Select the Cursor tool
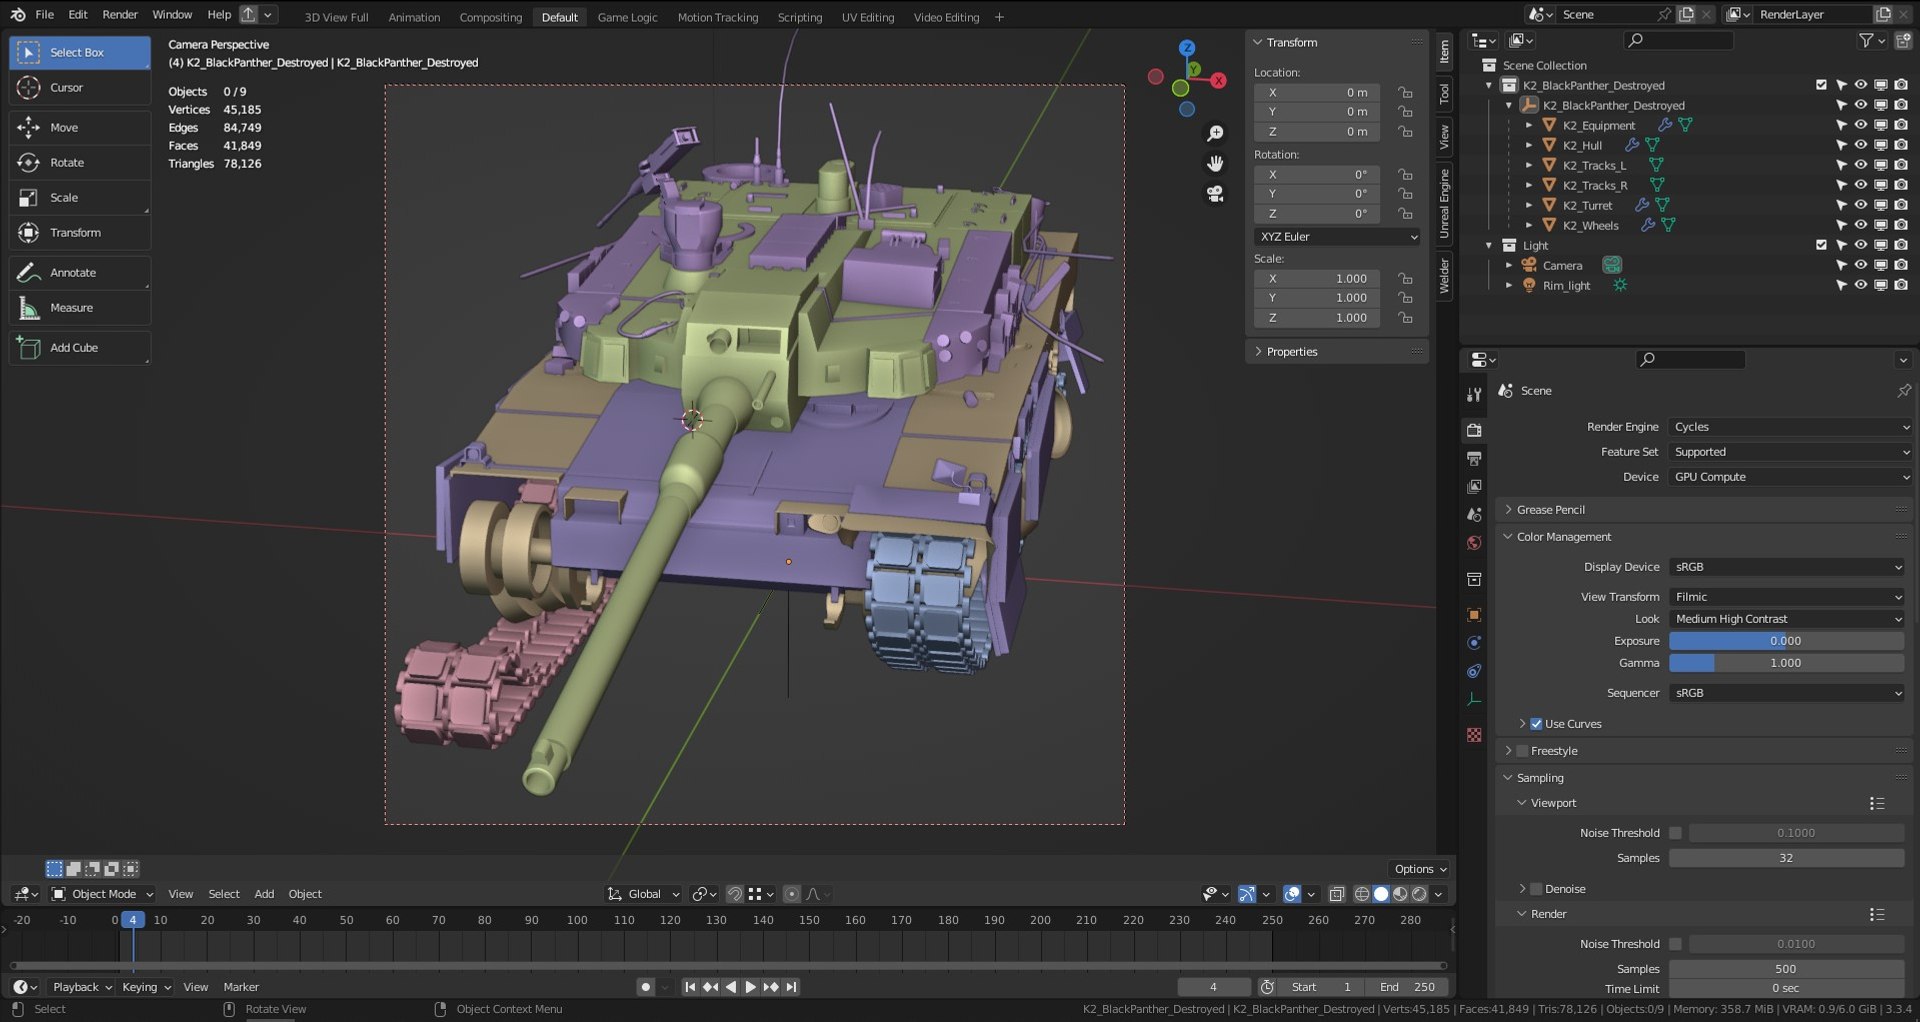The height and width of the screenshot is (1022, 1920). click(80, 88)
